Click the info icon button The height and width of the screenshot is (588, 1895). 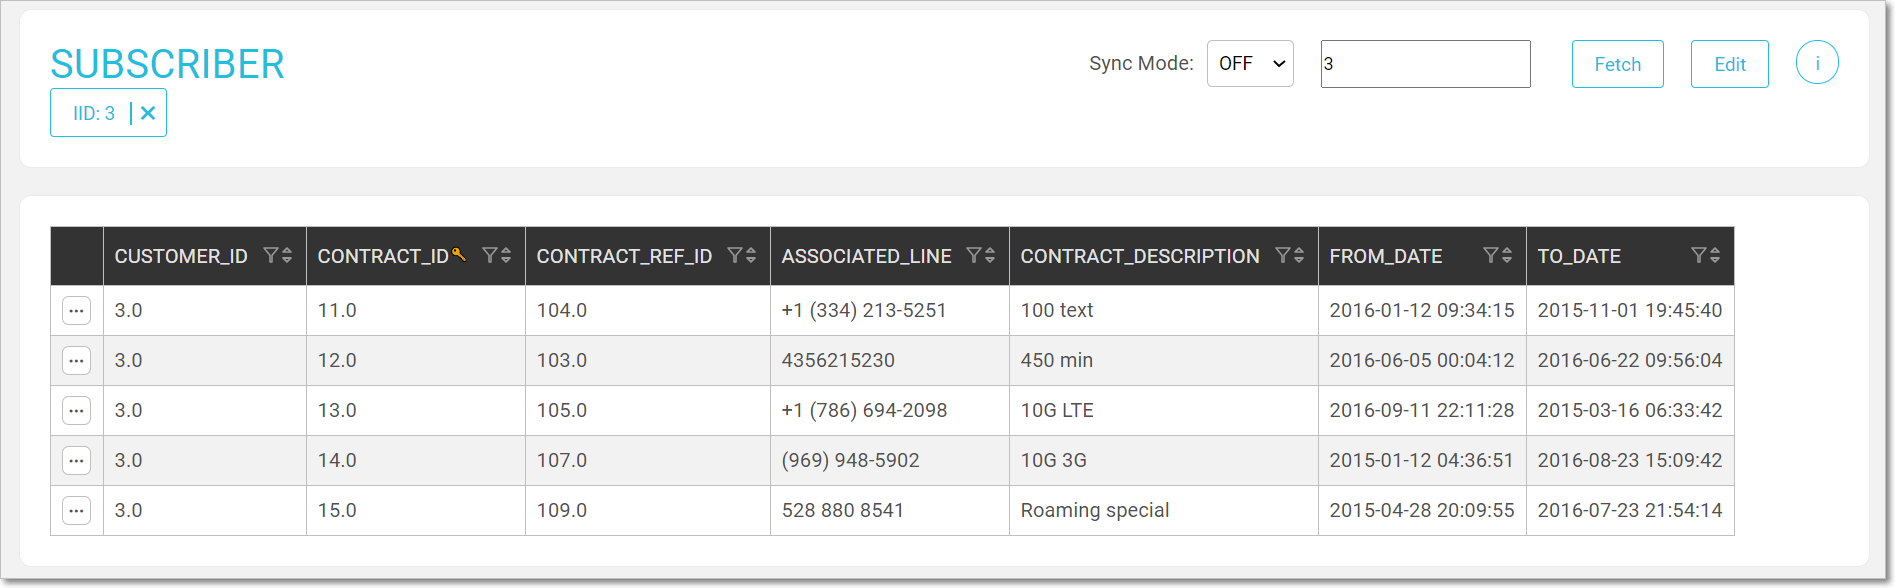click(x=1817, y=63)
